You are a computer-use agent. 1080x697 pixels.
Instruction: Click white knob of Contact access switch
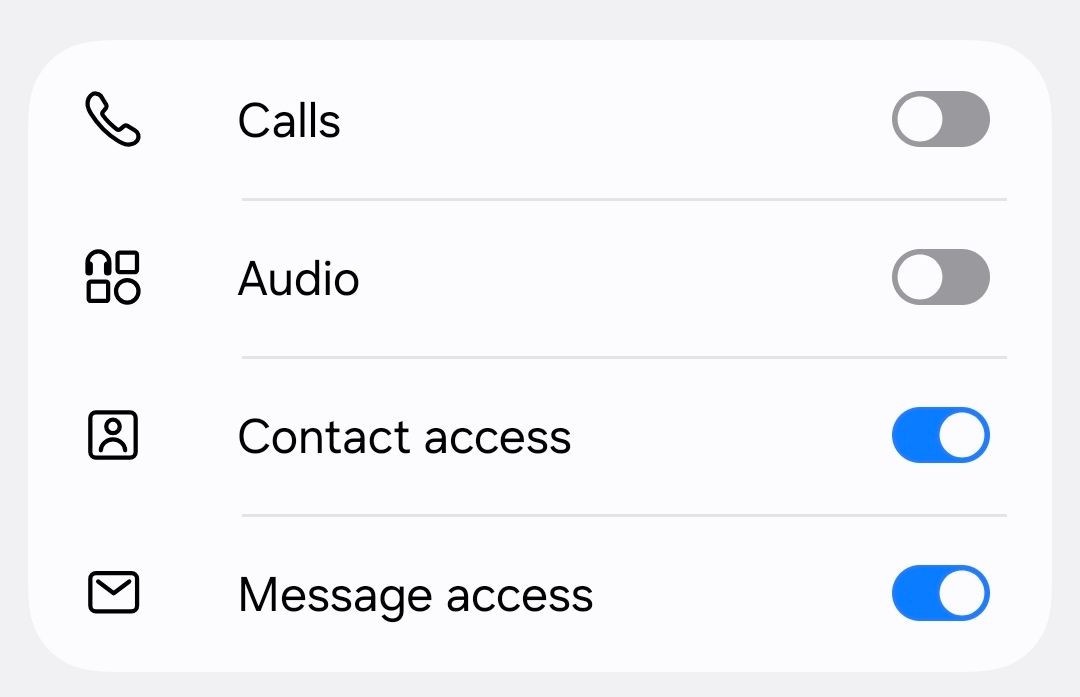pos(962,435)
